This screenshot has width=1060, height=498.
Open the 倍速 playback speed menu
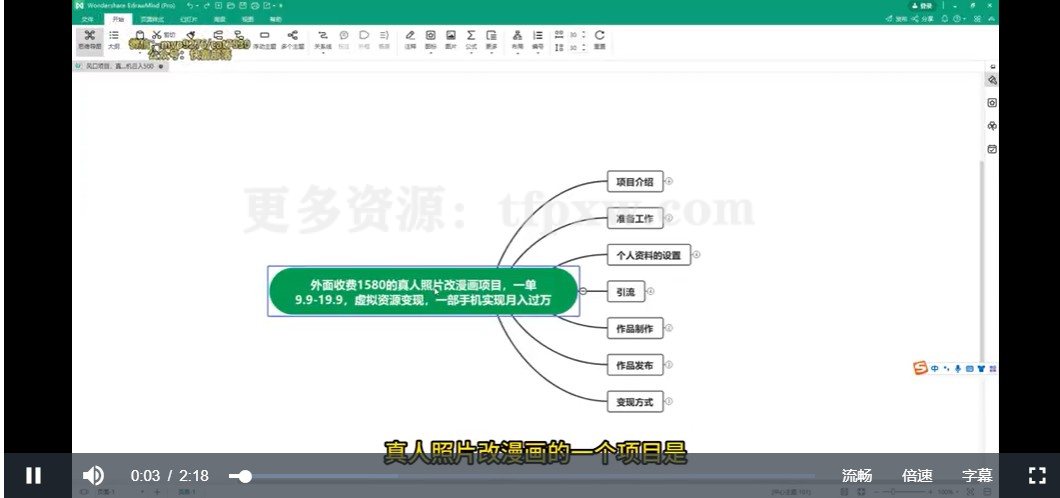(x=917, y=476)
